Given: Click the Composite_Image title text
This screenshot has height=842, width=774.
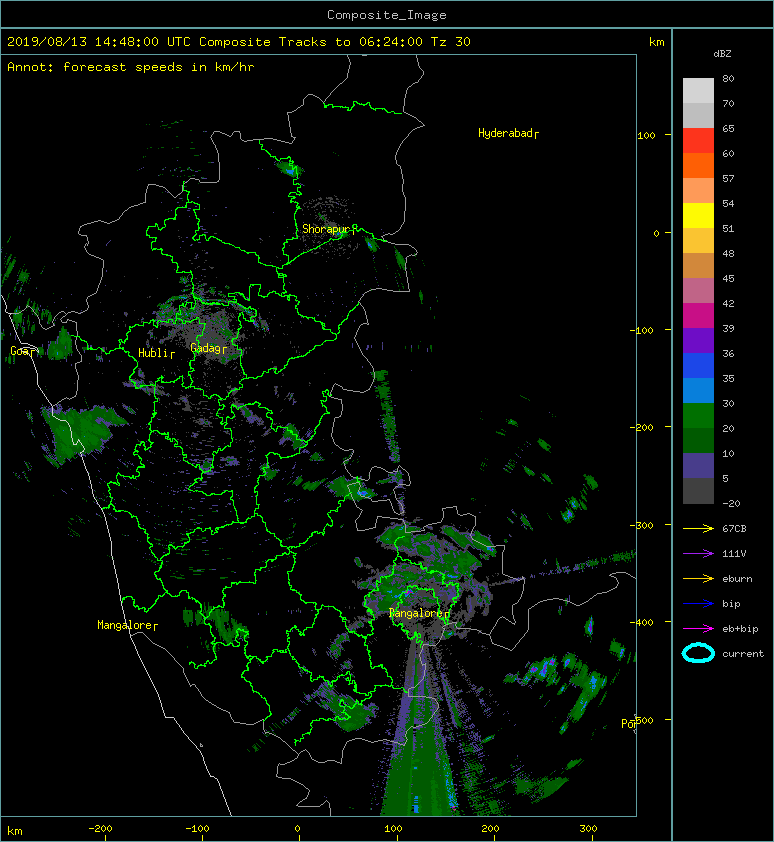Looking at the screenshot, I should coord(387,15).
